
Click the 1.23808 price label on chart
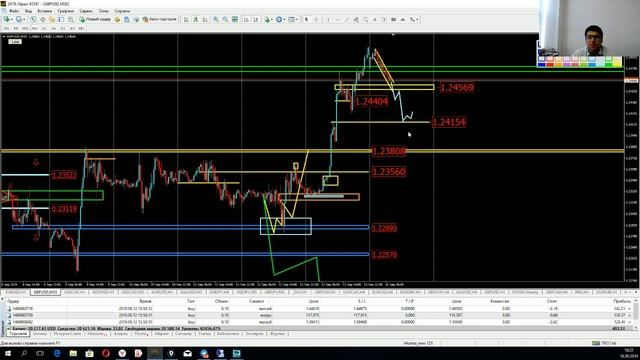pyautogui.click(x=389, y=151)
